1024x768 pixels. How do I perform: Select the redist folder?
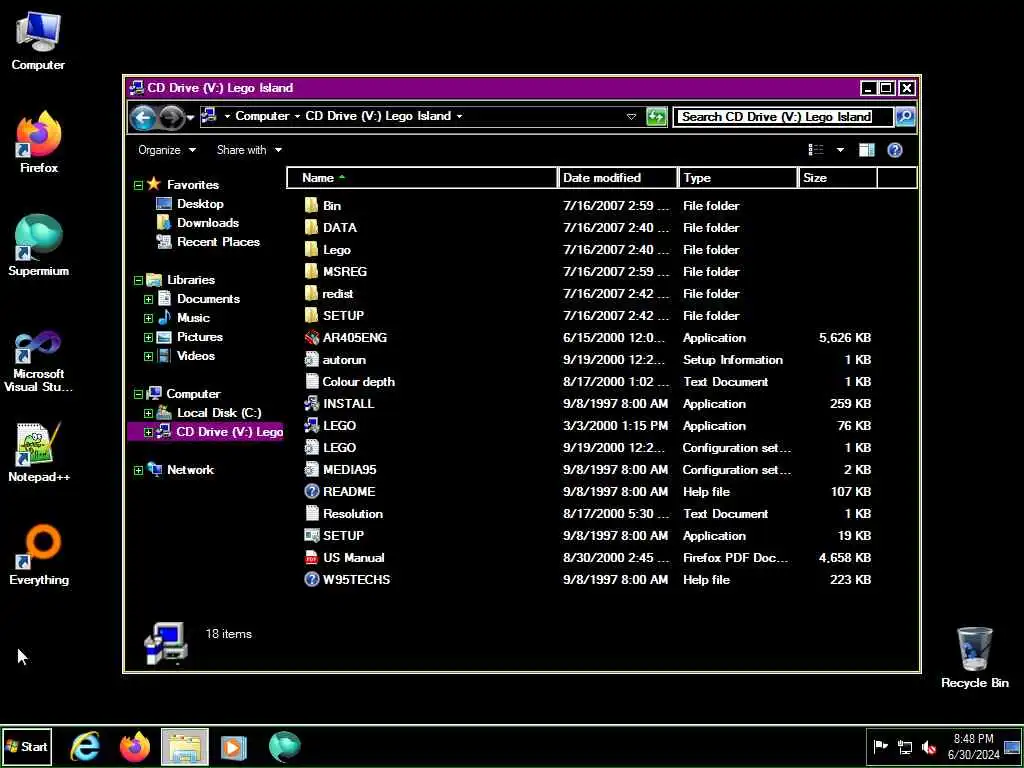click(329, 293)
